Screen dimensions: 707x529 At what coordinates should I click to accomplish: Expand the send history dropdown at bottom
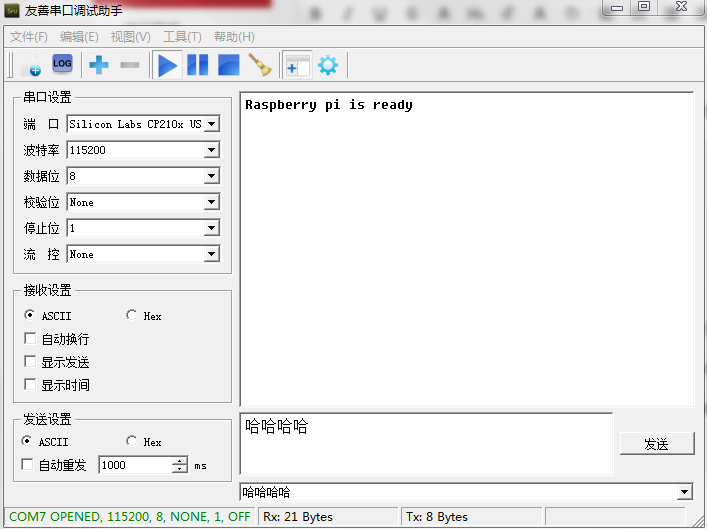coord(684,492)
